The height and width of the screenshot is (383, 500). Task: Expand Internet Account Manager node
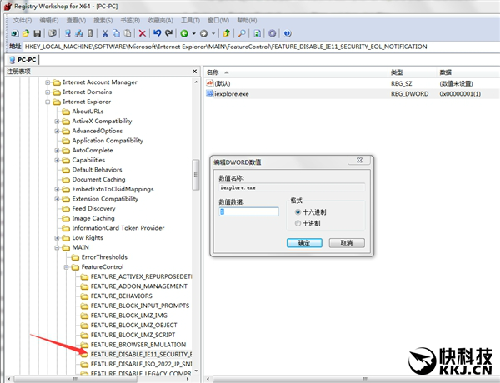48,82
